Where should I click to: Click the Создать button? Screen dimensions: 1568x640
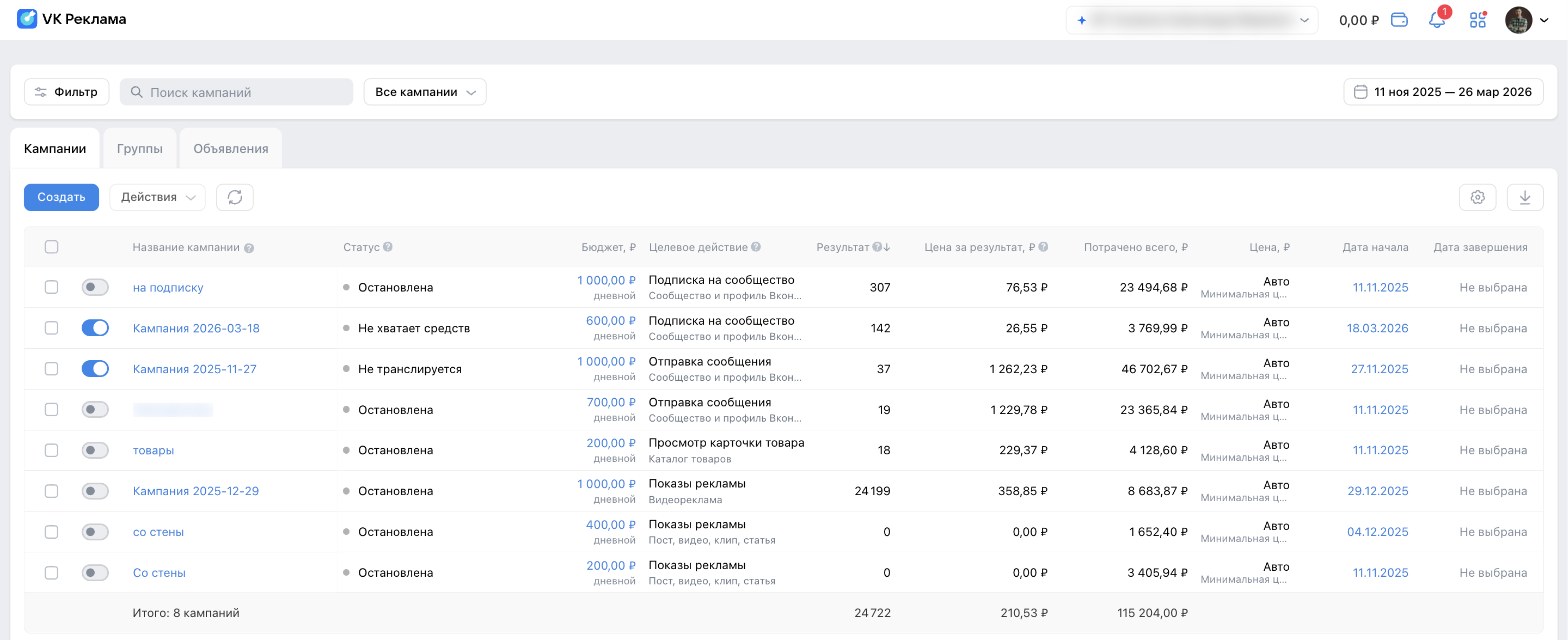point(62,197)
